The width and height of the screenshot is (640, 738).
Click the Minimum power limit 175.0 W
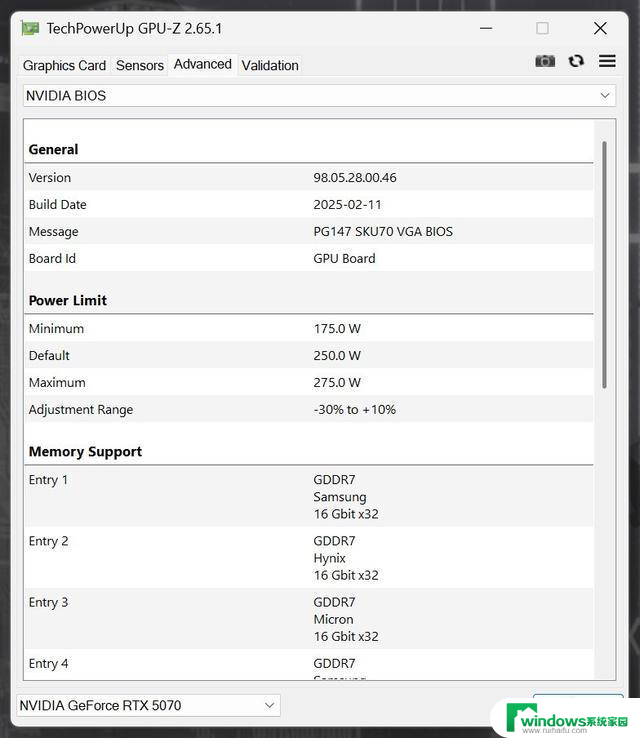337,329
